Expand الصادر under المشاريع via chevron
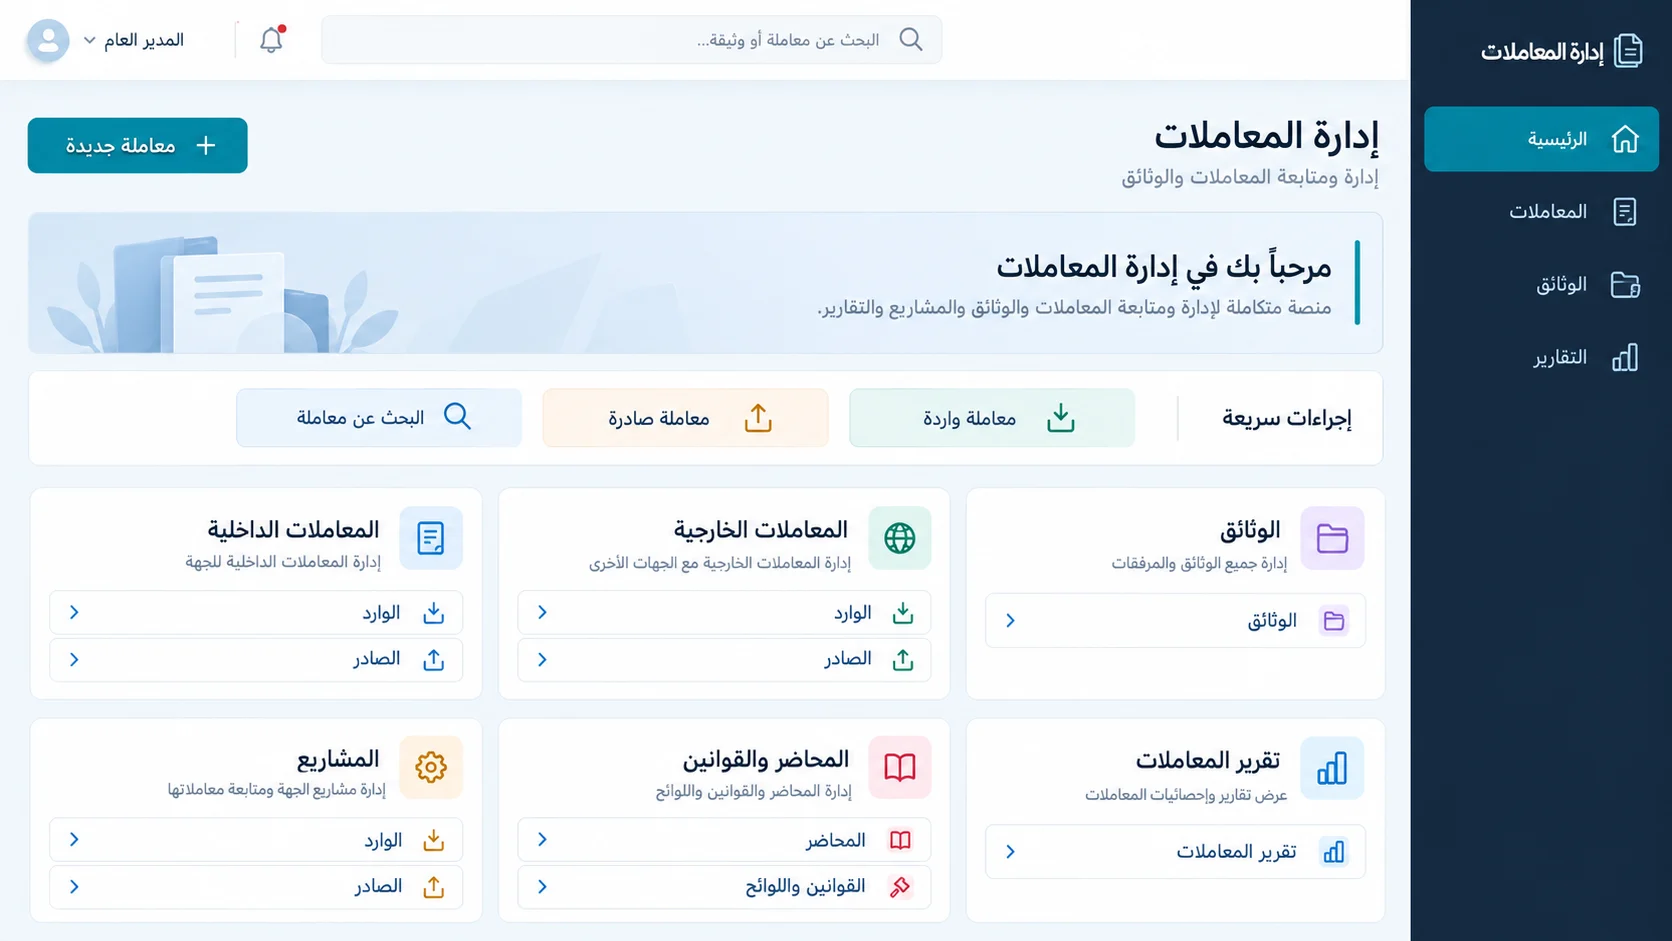The image size is (1672, 941). coord(74,887)
